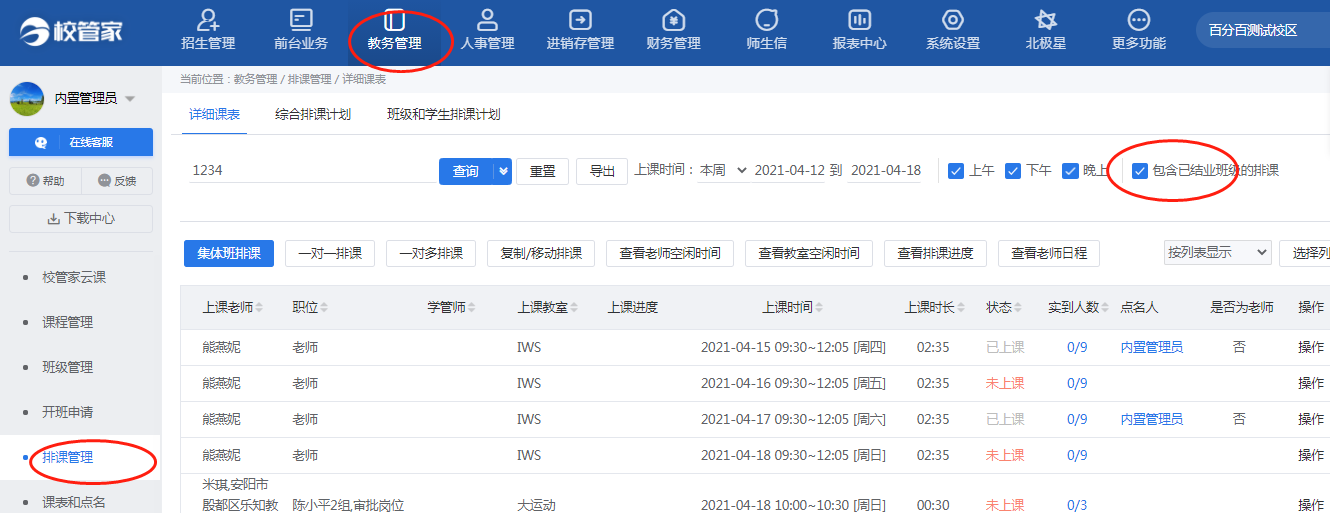Screen dimensions: 1330x513
Task: Click the 帮助 help button
Action: [45, 181]
